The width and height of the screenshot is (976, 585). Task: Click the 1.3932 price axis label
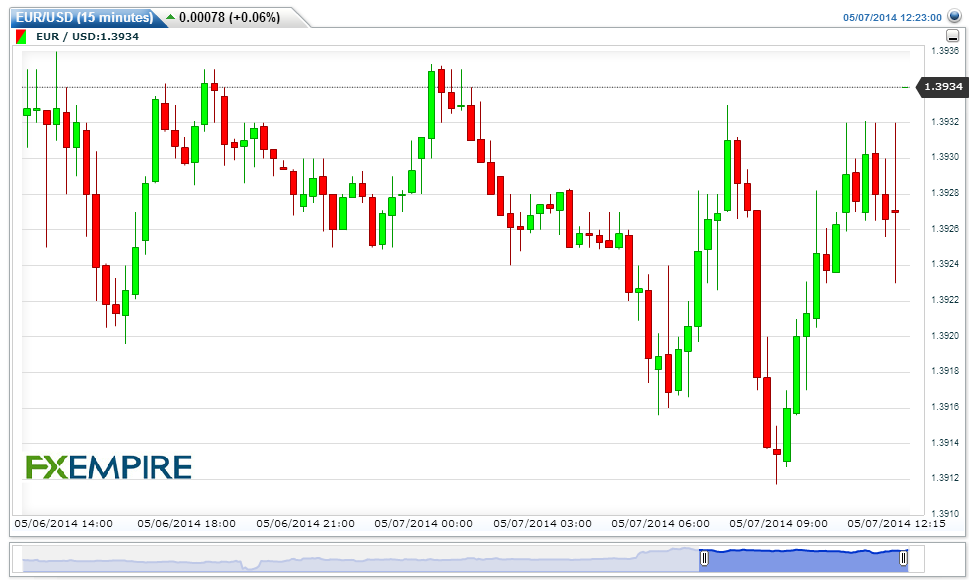945,121
